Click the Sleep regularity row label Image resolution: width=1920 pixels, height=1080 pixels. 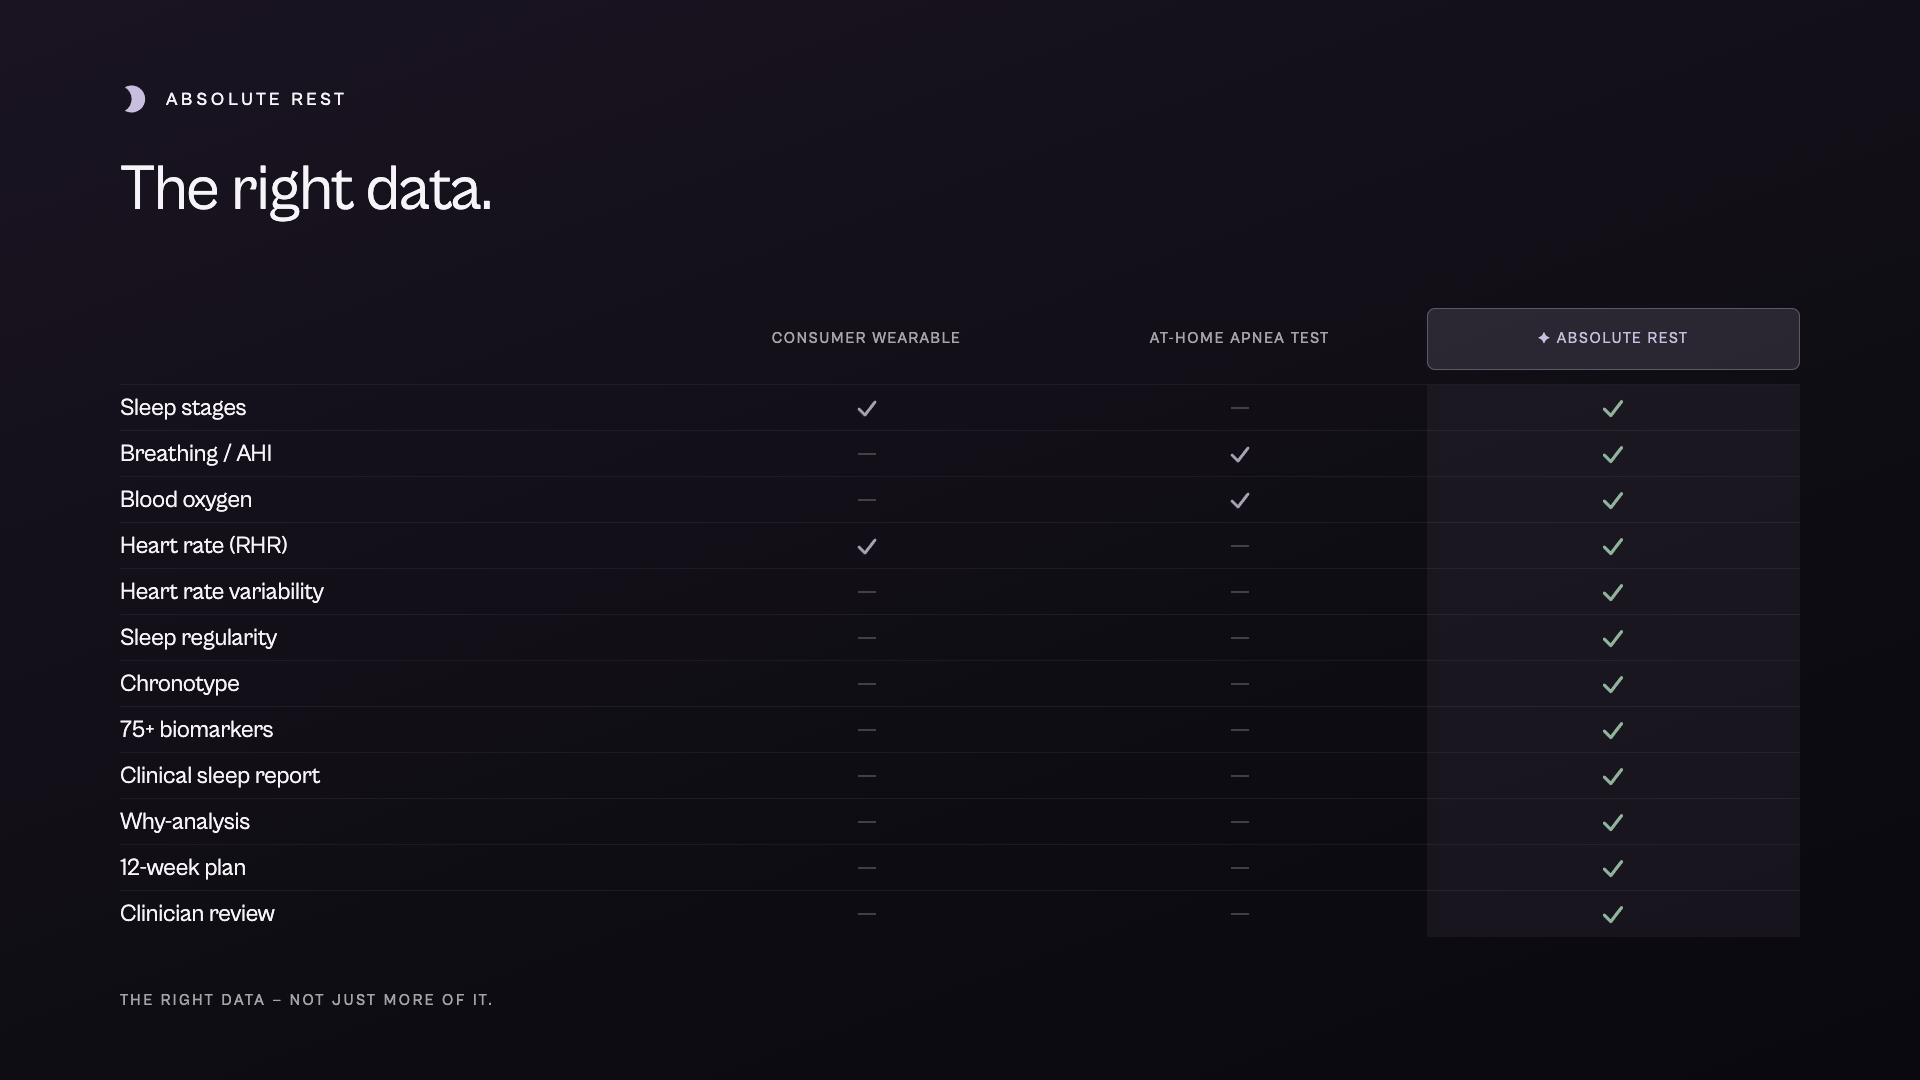[198, 638]
